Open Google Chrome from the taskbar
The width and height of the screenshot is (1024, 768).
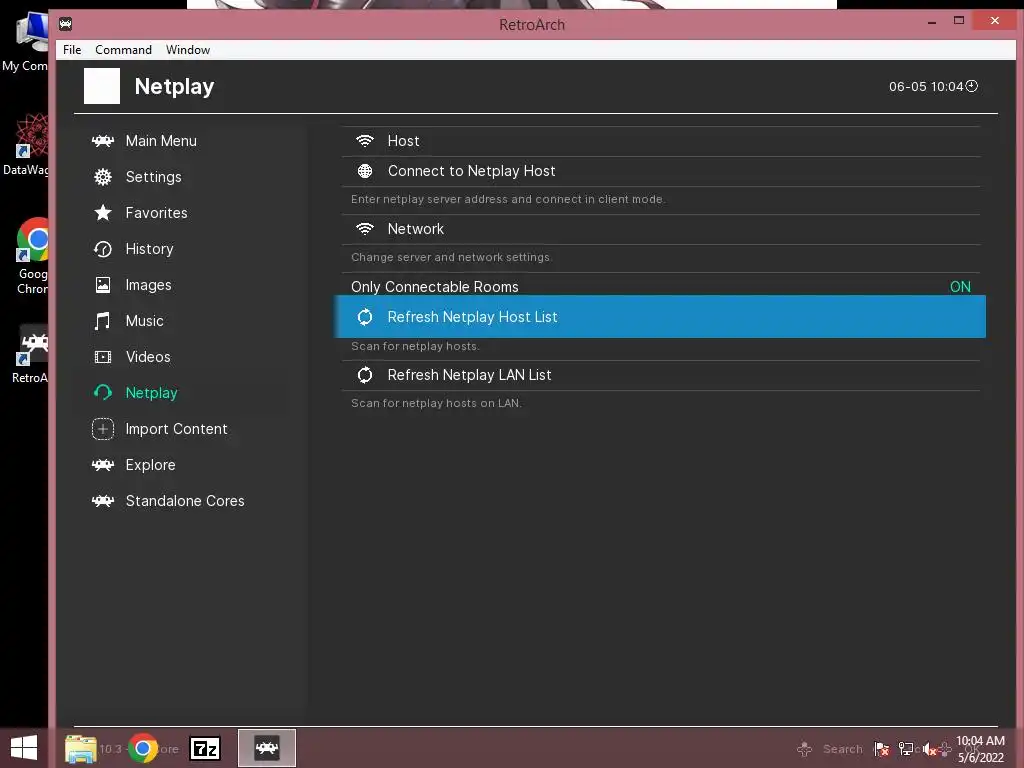(142, 748)
